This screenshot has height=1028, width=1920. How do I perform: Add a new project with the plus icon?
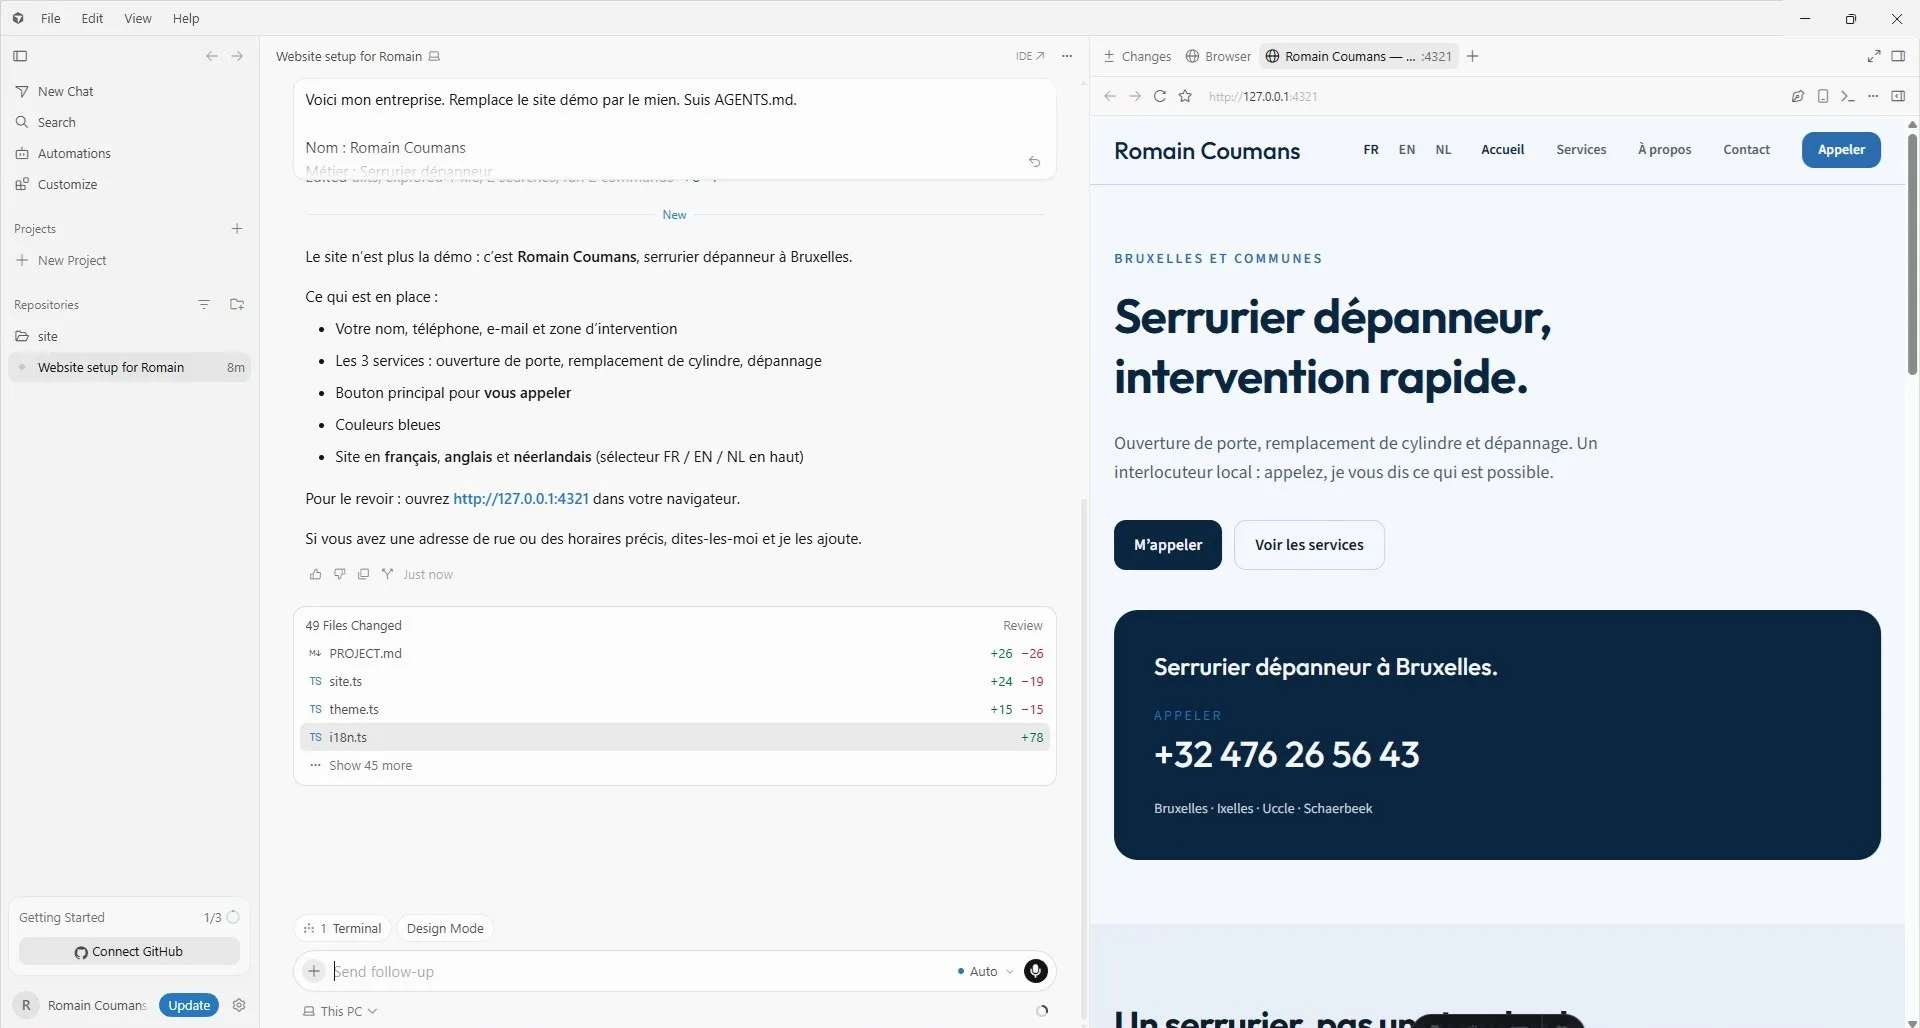tap(237, 229)
